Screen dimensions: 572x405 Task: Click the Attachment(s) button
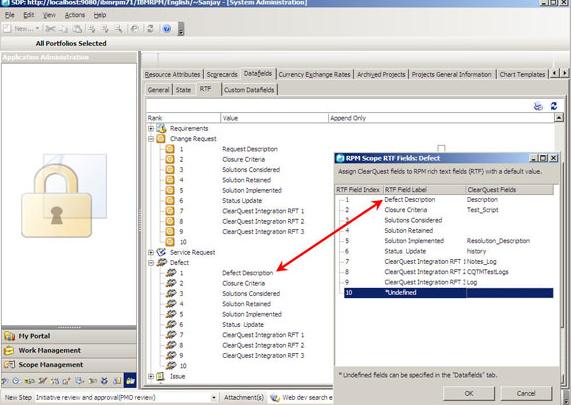click(x=244, y=397)
